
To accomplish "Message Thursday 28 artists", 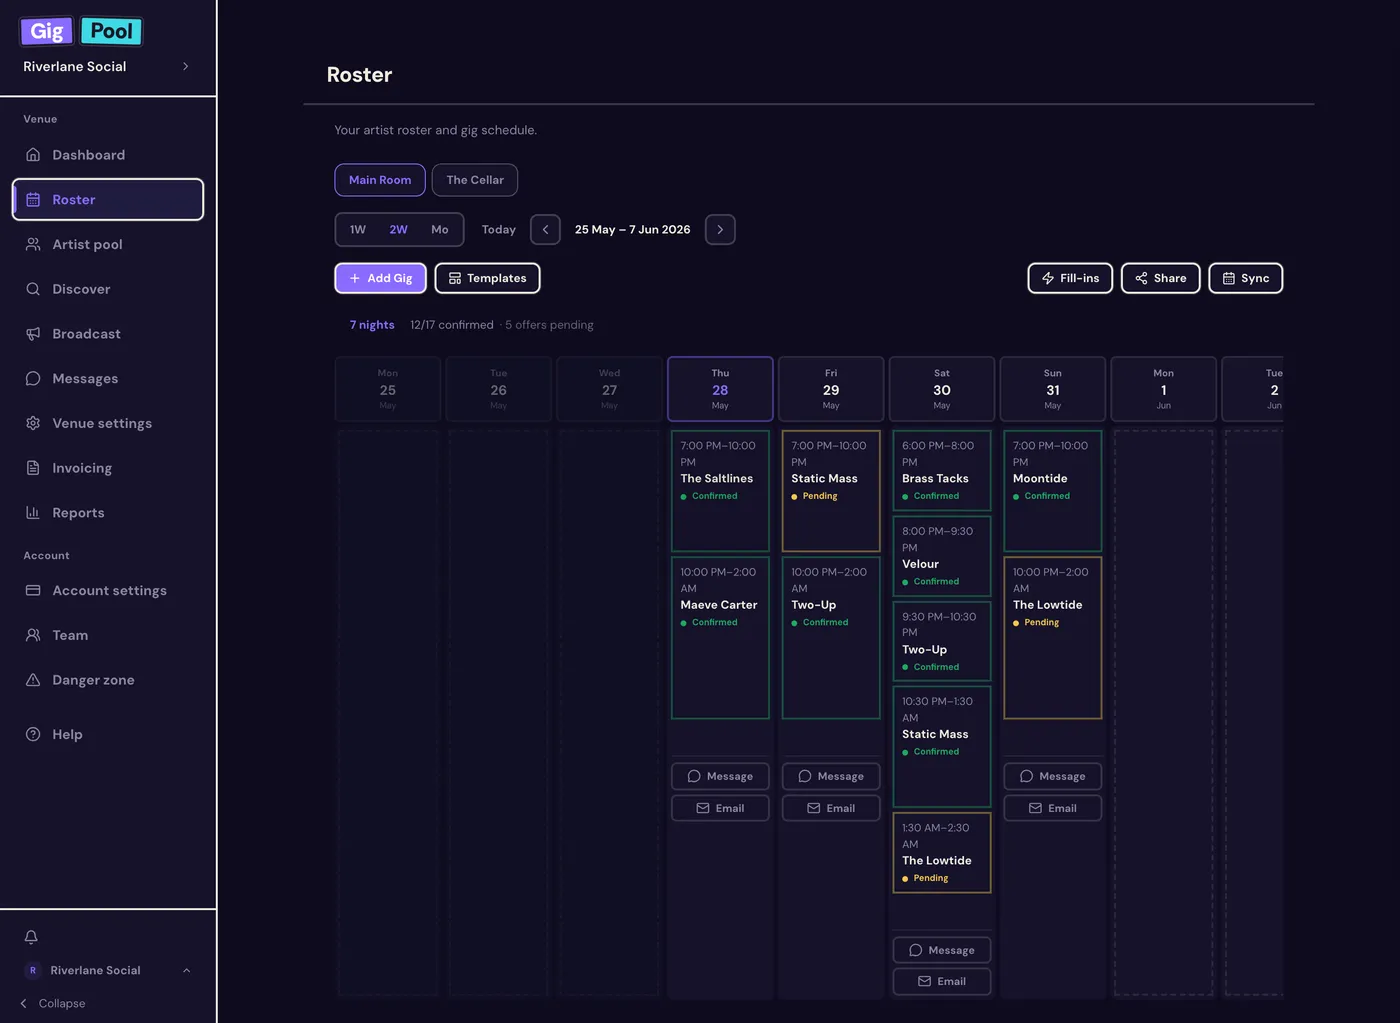I will 720,776.
